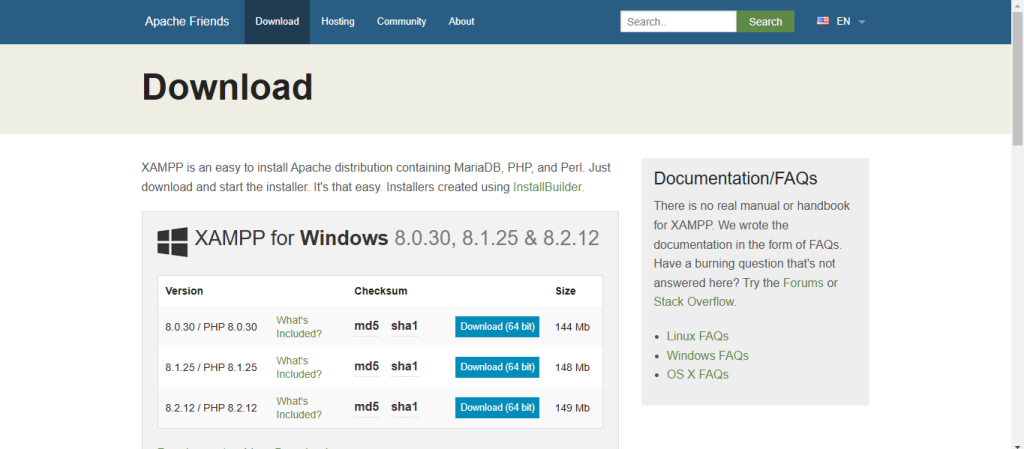Go to the About page
The width and height of the screenshot is (1024, 449).
(x=461, y=21)
